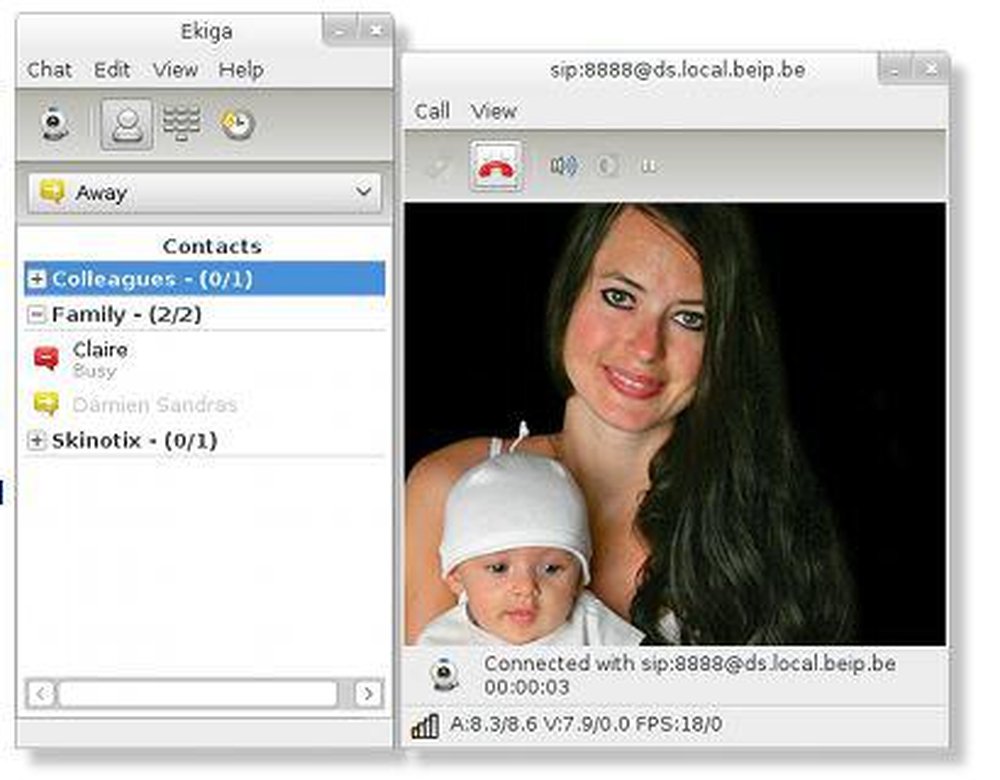Open the dialpad view
1000x780 pixels.
click(178, 122)
